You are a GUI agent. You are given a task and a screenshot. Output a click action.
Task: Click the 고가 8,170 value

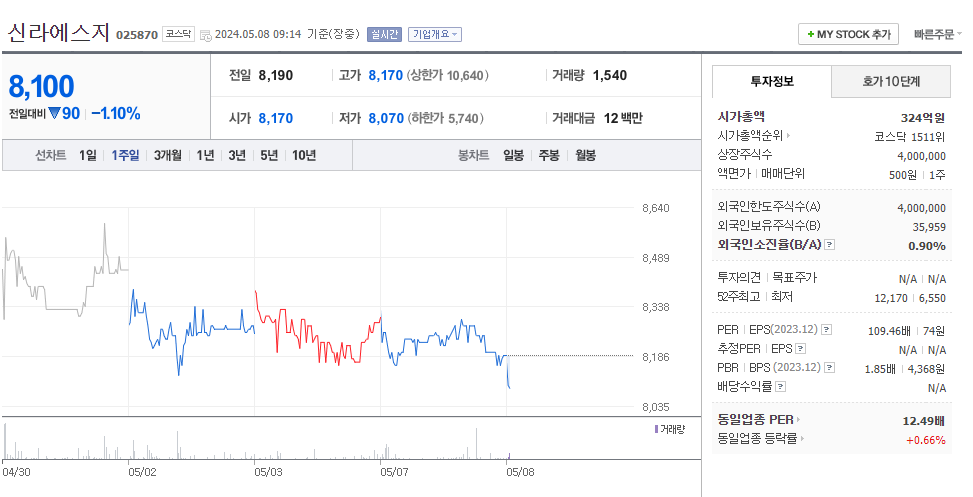[386, 76]
